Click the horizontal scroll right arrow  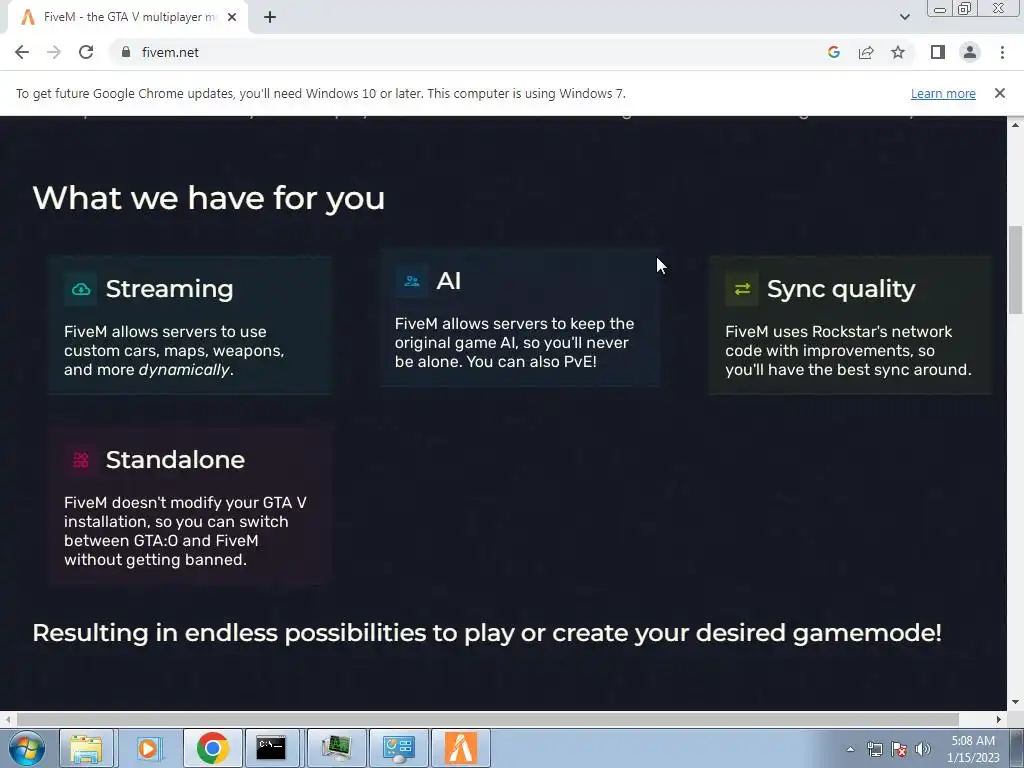(999, 719)
